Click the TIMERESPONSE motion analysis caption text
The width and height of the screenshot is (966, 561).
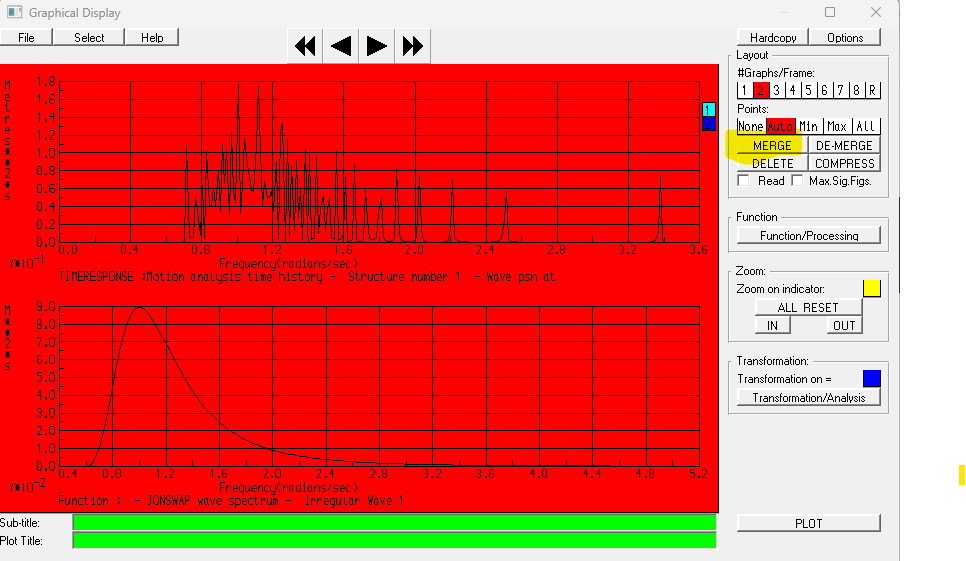[307, 276]
